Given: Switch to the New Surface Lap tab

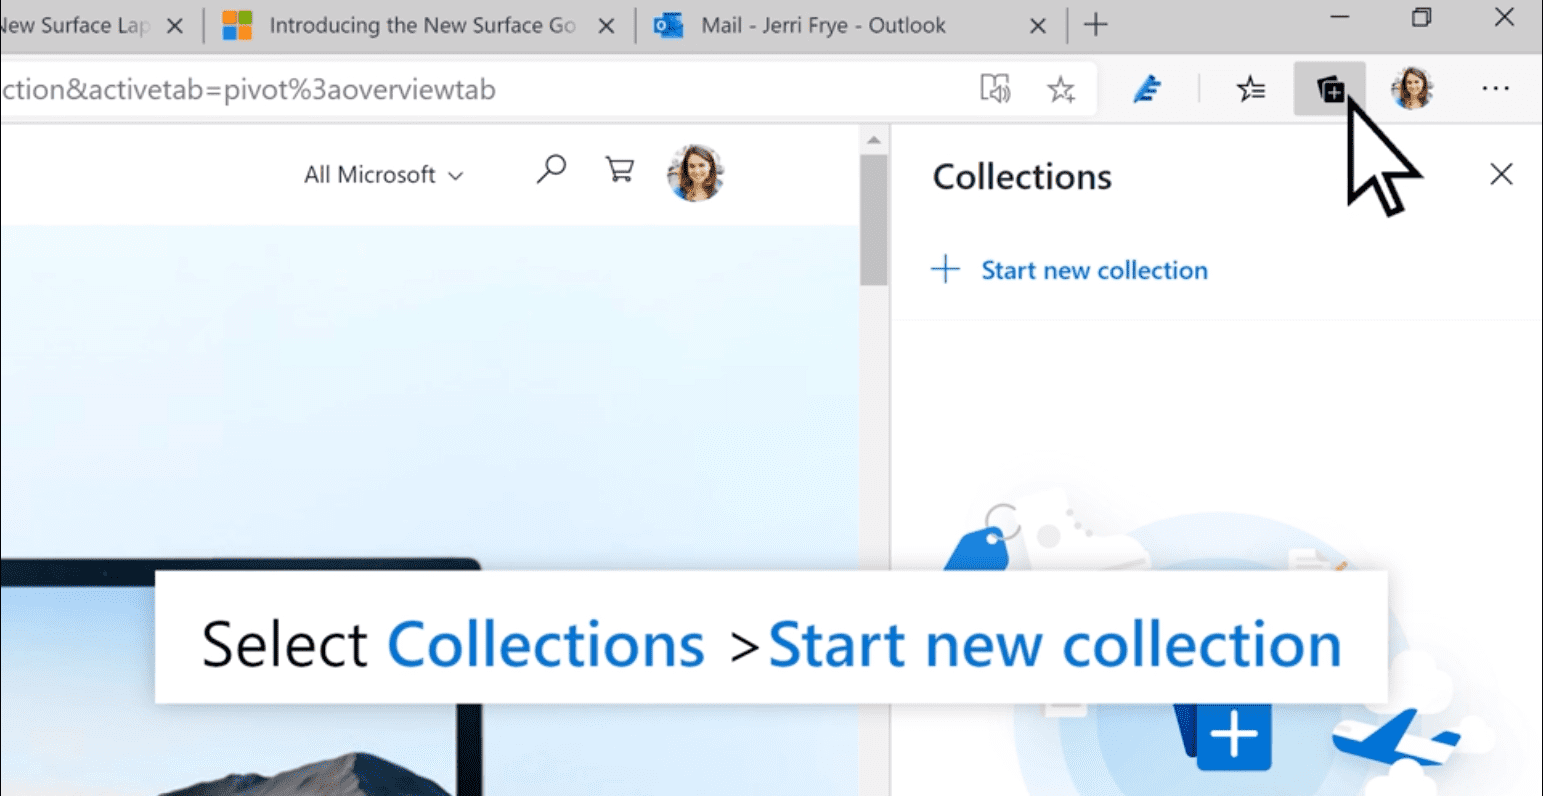Looking at the screenshot, I should click(x=75, y=25).
